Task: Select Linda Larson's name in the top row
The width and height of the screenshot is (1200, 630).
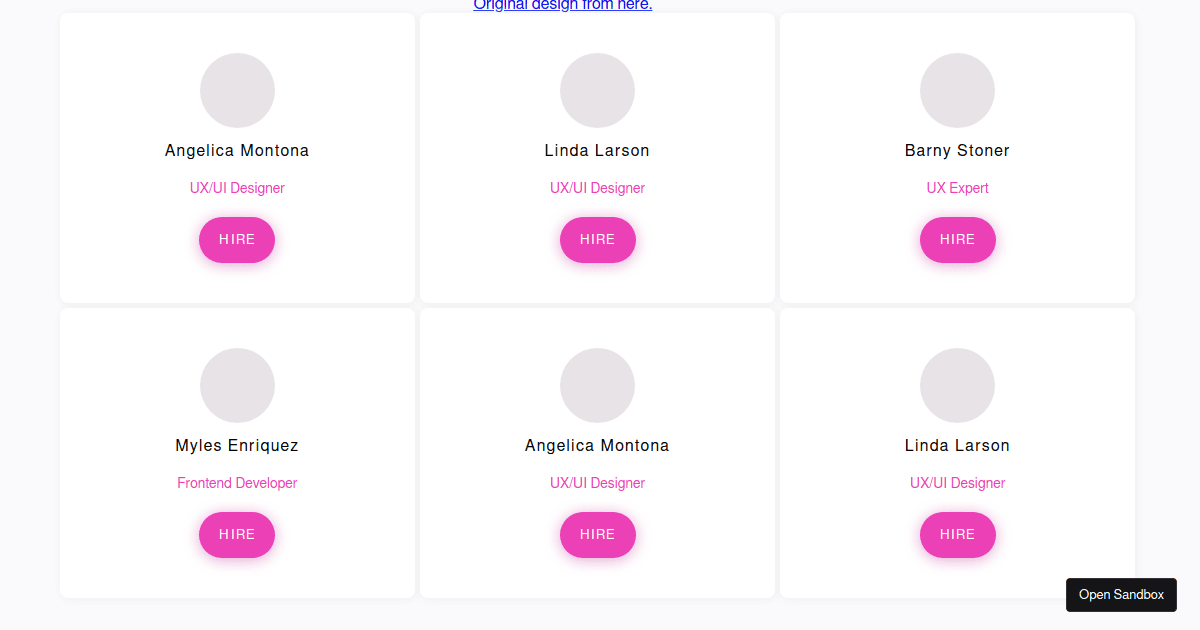Action: (597, 150)
